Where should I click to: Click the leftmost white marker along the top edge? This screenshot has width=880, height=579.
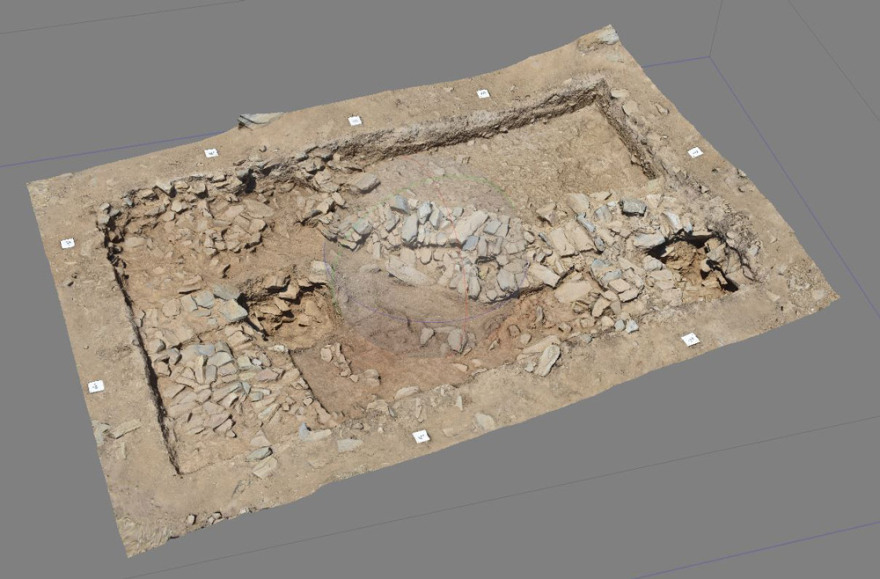[211, 153]
